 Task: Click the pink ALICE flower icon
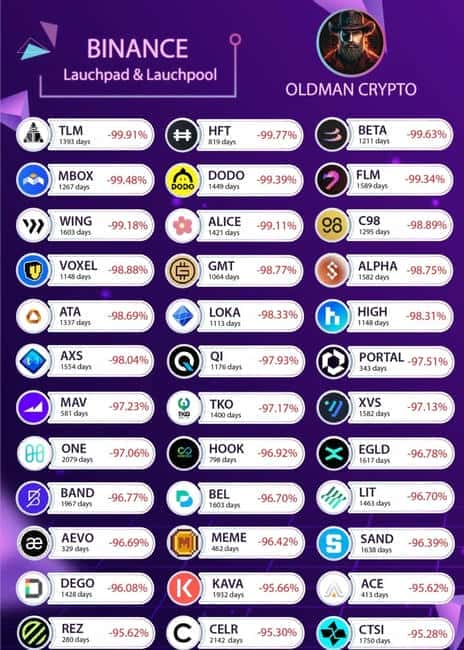182,226
